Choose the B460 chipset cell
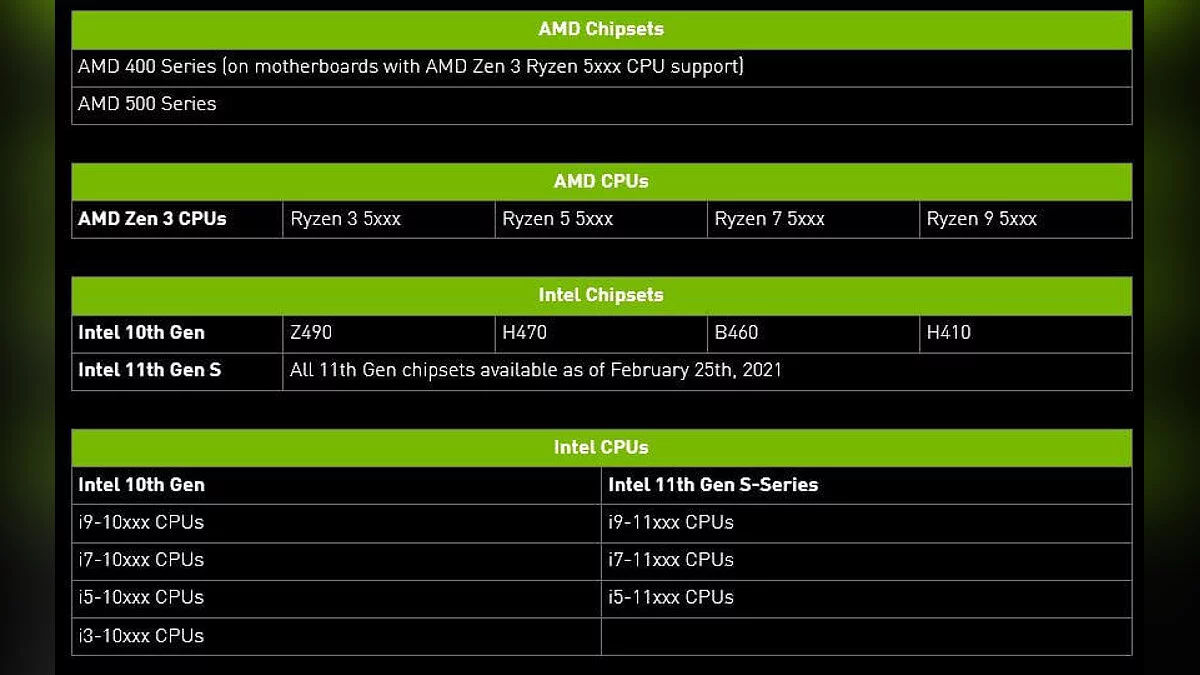Image resolution: width=1200 pixels, height=675 pixels. [x=736, y=333]
